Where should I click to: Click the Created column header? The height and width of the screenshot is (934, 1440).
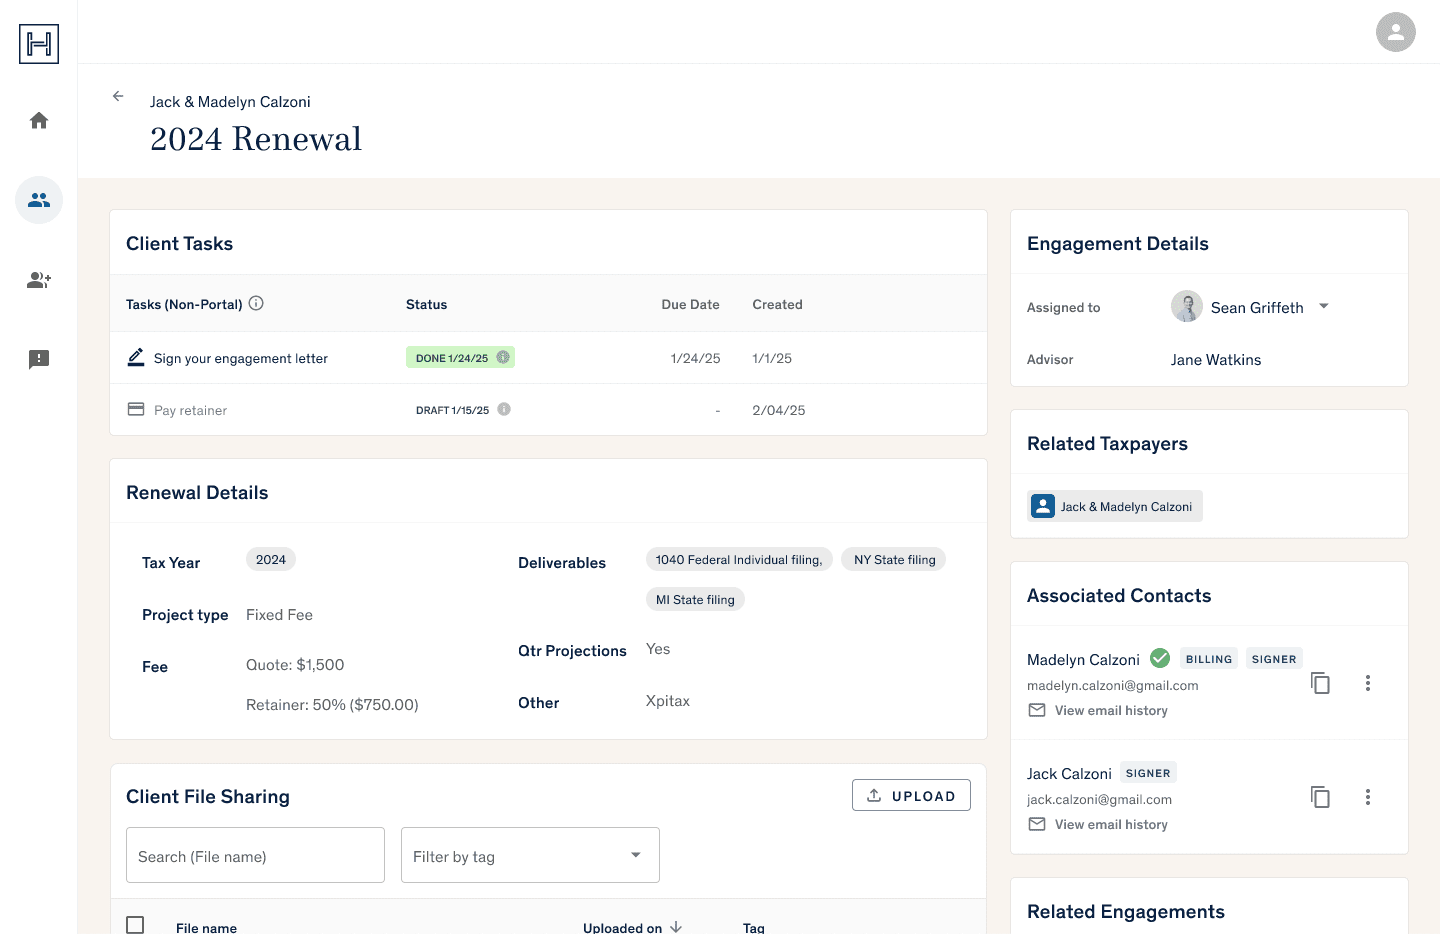tap(777, 304)
